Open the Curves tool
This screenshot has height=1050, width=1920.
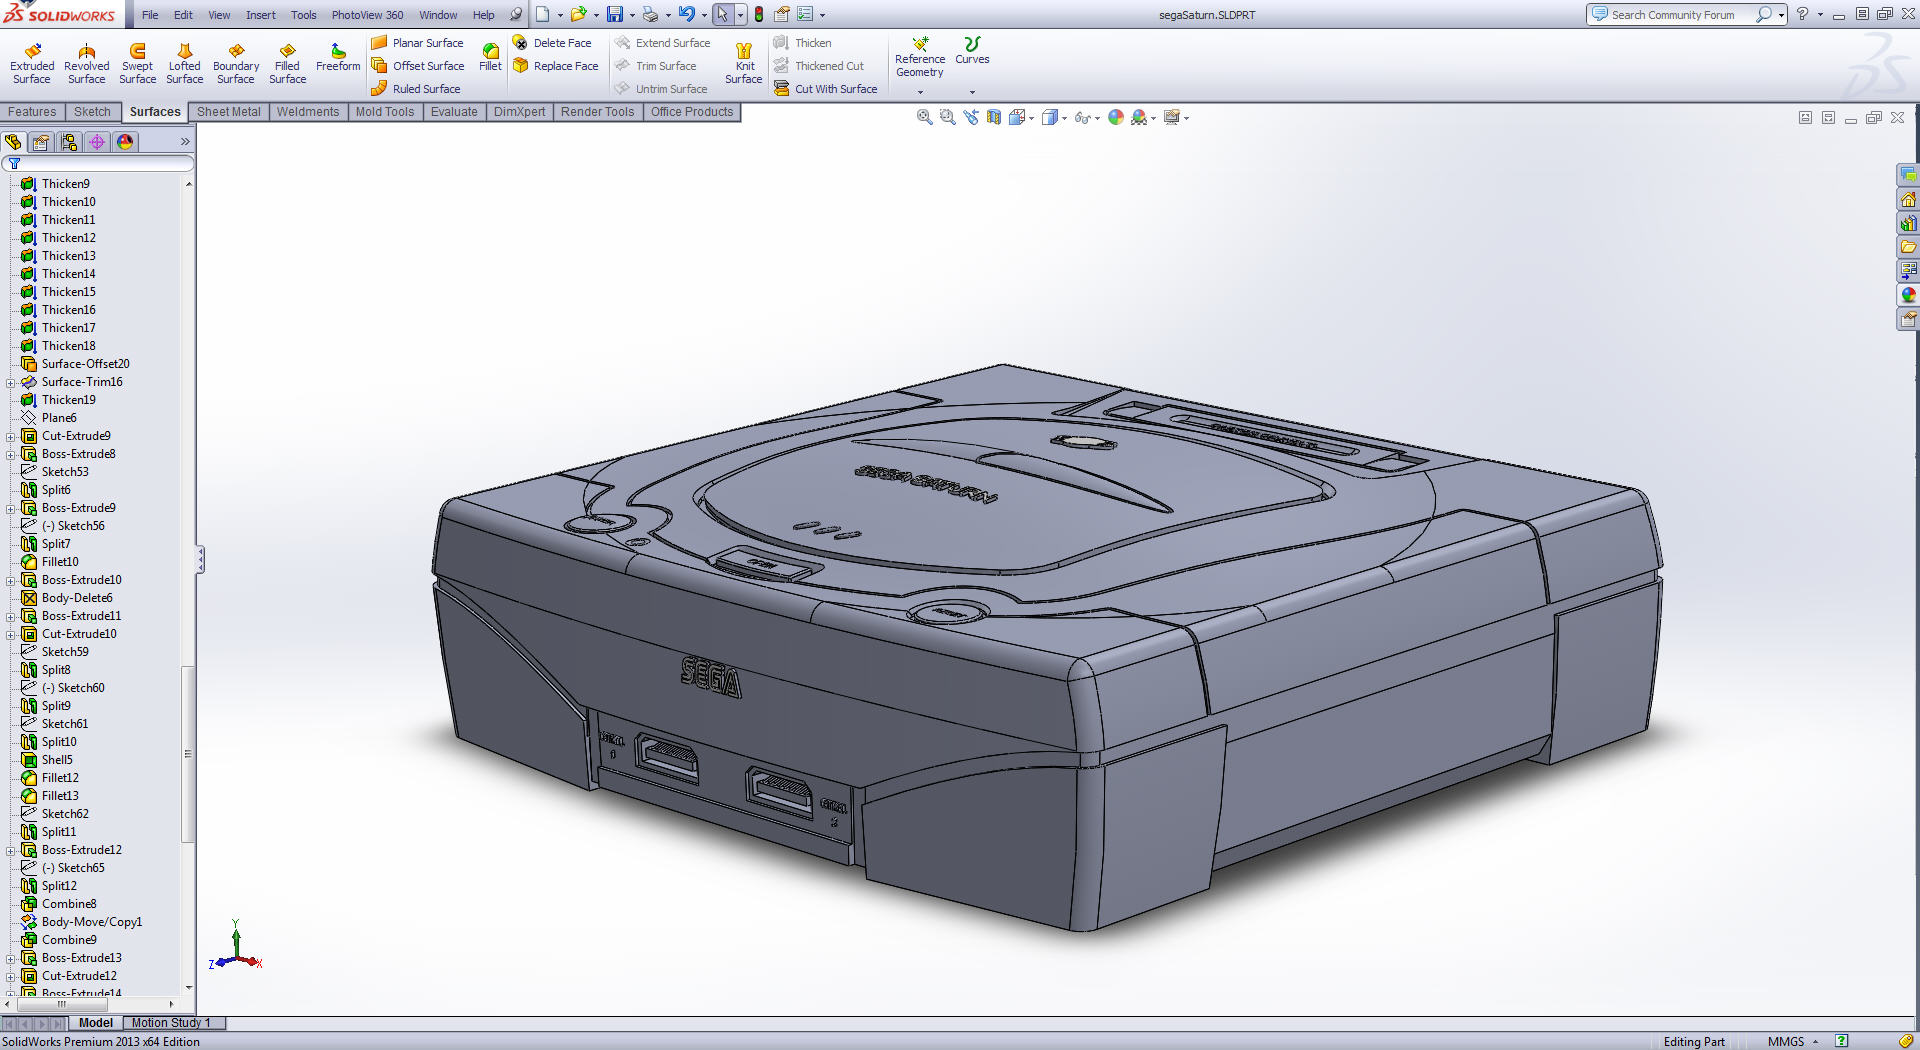(x=972, y=51)
